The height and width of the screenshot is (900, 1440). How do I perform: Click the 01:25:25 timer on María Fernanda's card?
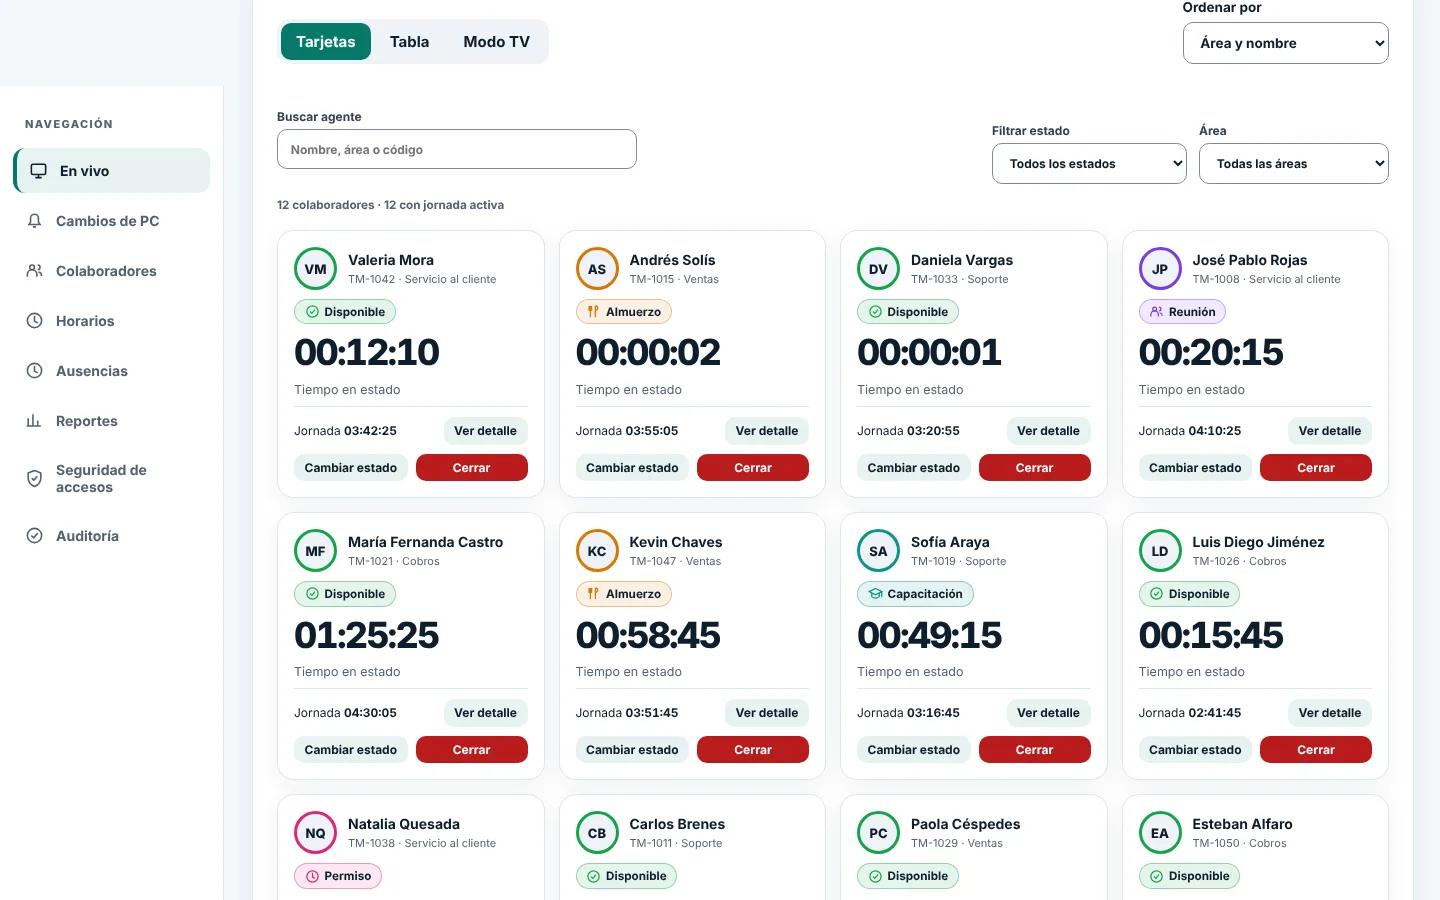(x=367, y=635)
